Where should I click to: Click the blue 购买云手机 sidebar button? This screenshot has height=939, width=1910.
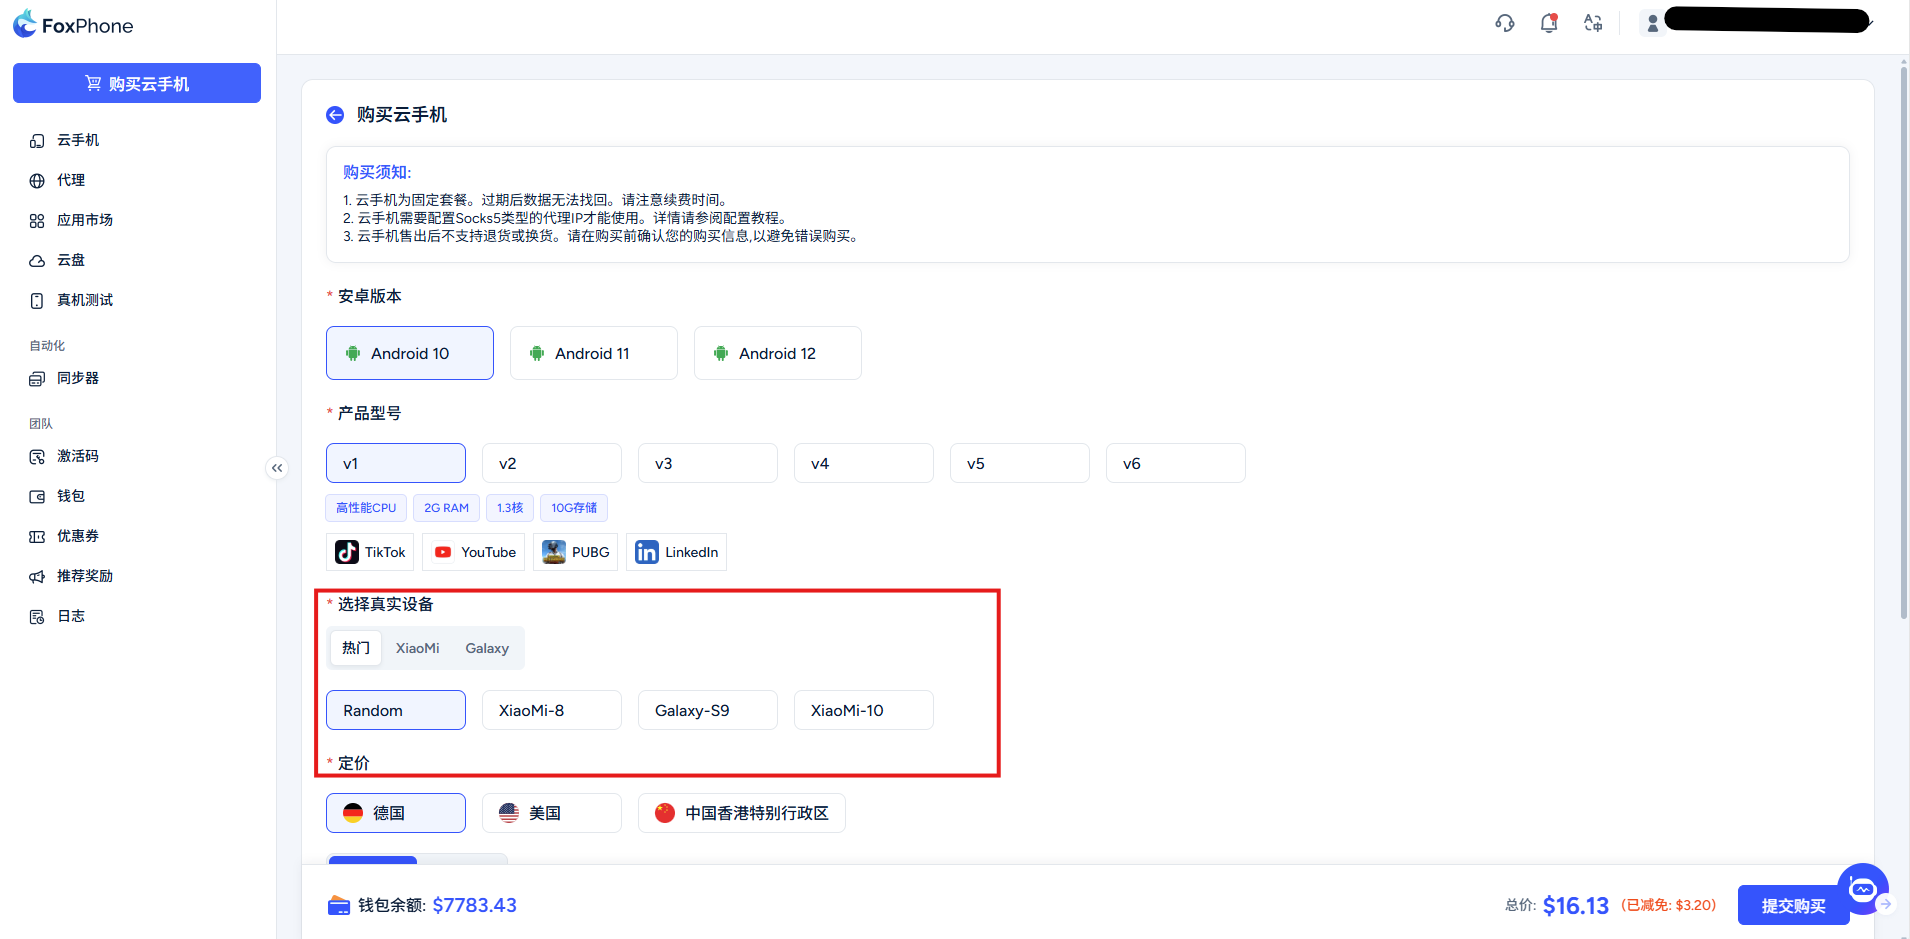(137, 83)
